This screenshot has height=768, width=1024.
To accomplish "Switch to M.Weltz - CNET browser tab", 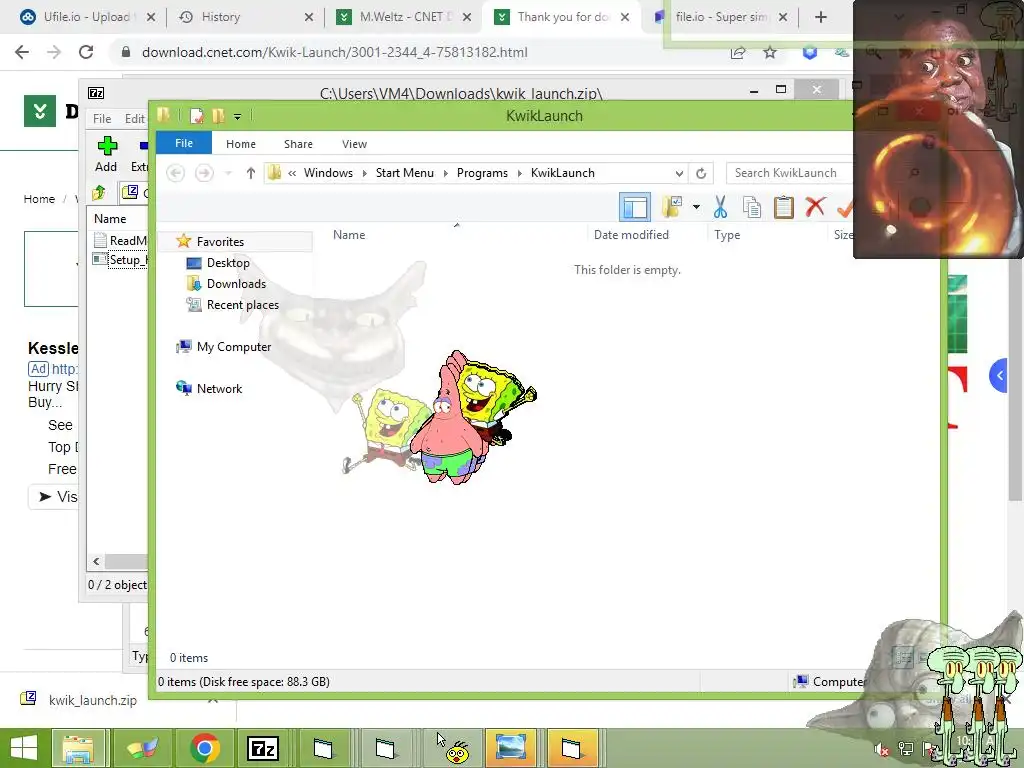I will [x=404, y=17].
